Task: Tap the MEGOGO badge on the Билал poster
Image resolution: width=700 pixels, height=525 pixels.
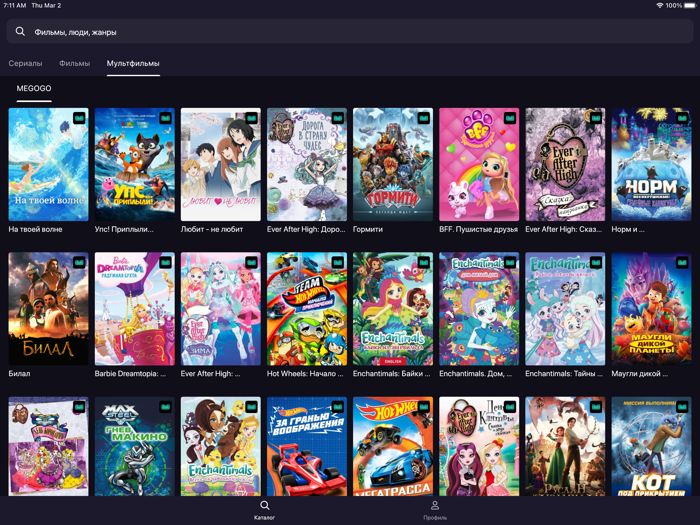Action: pos(79,262)
